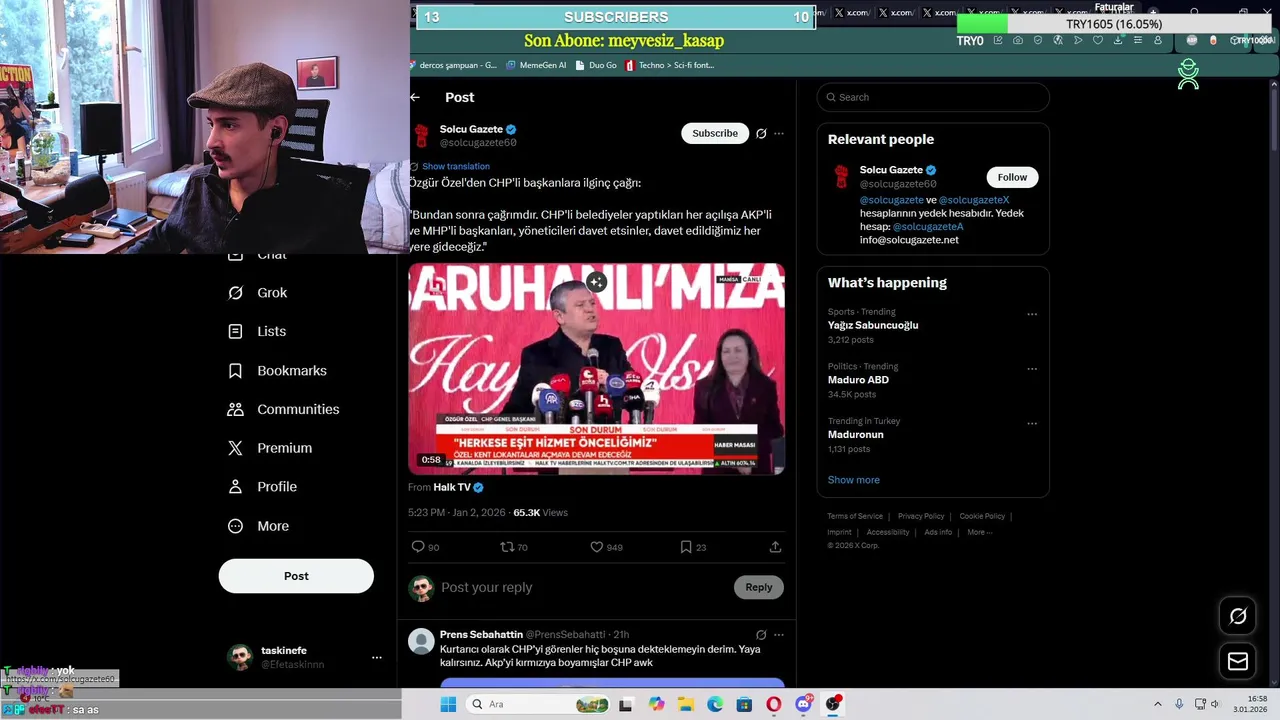Click the shield icon in the browser toolbar
This screenshot has height=720, width=1280.
tap(1038, 40)
